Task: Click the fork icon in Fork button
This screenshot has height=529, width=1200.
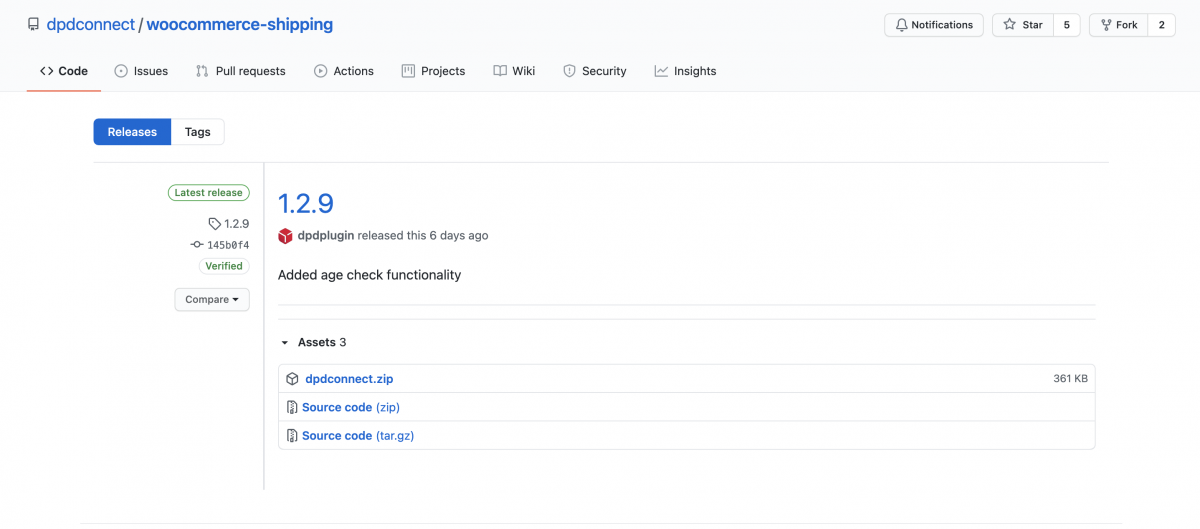Action: point(1107,25)
